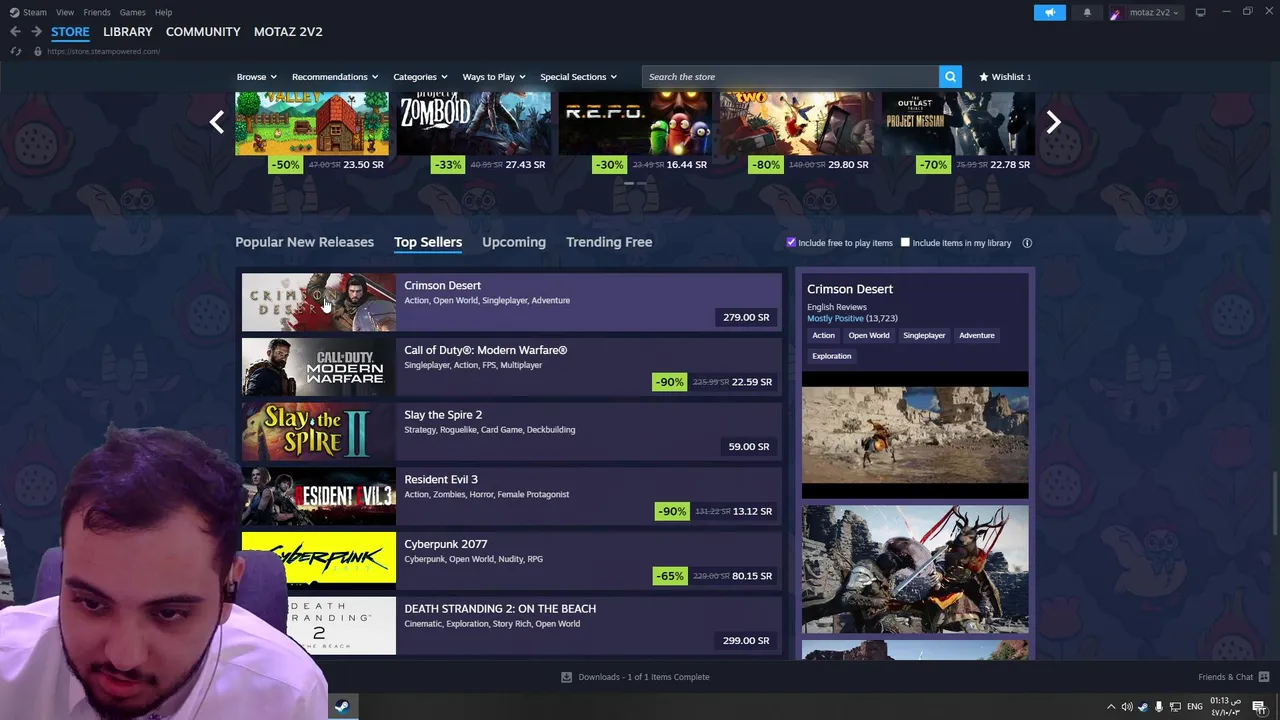1280x720 pixels.
Task: Open the Crimson Desert top seller row
Action: (511, 302)
